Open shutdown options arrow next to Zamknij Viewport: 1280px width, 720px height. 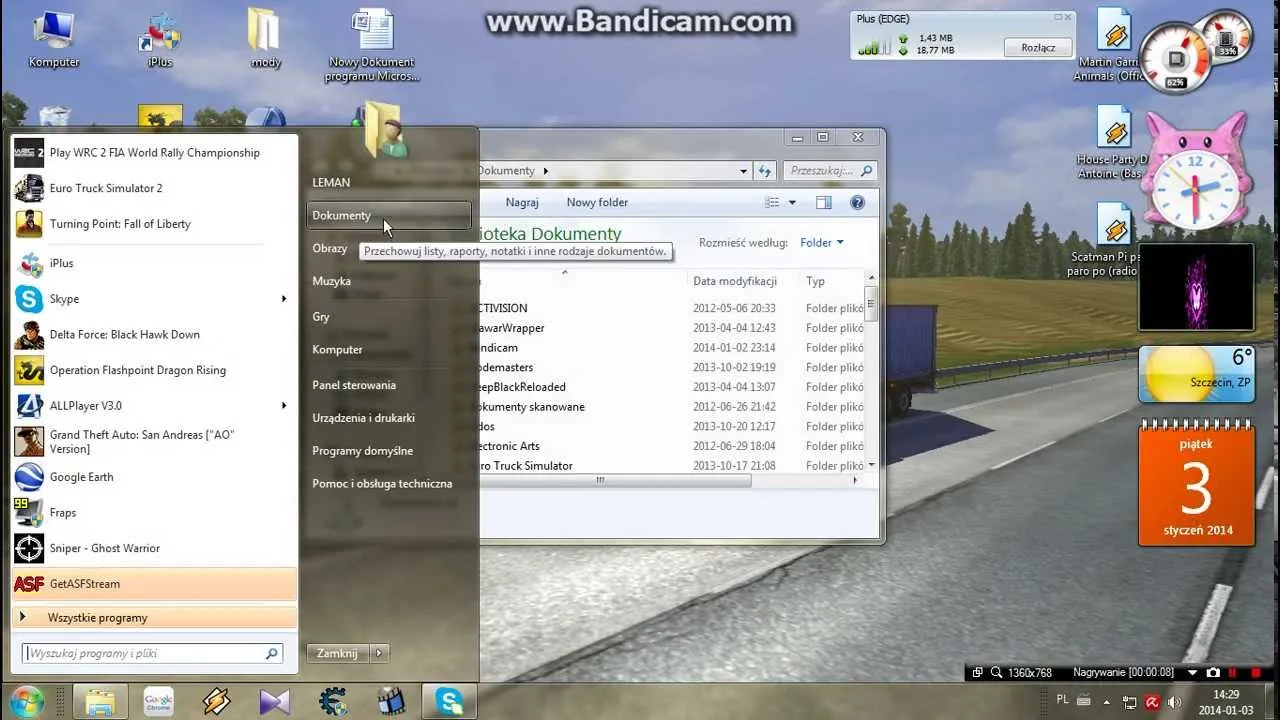click(x=378, y=653)
